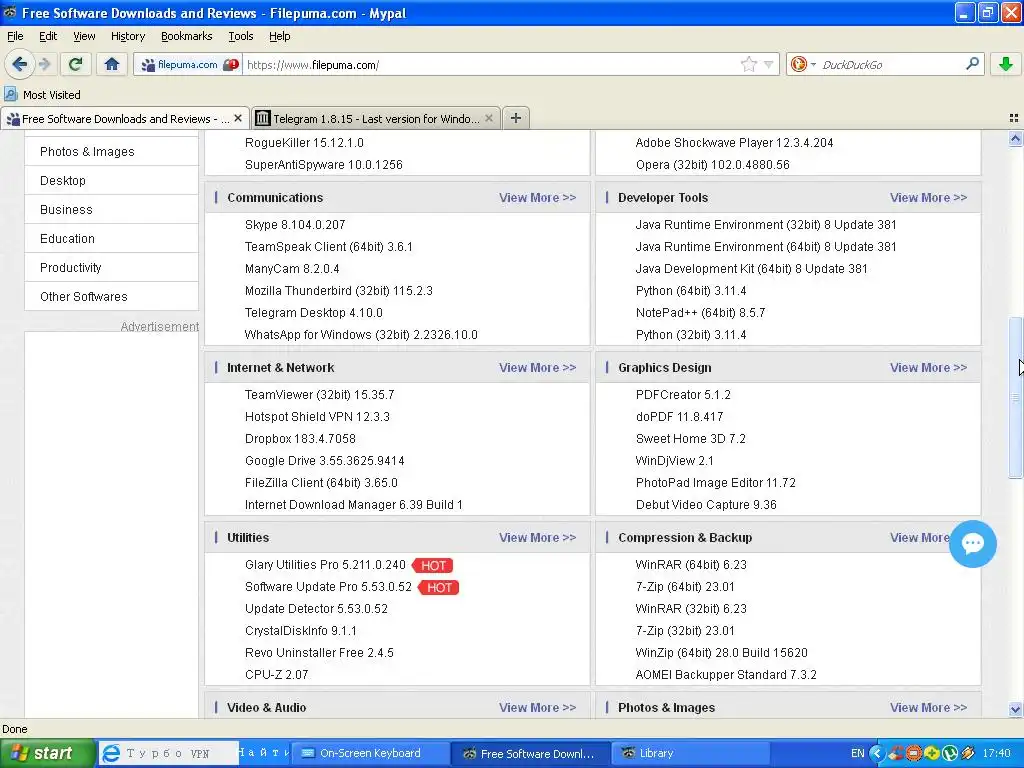Image resolution: width=1024 pixels, height=768 pixels.
Task: Click the search magnifier icon
Action: coord(972,64)
